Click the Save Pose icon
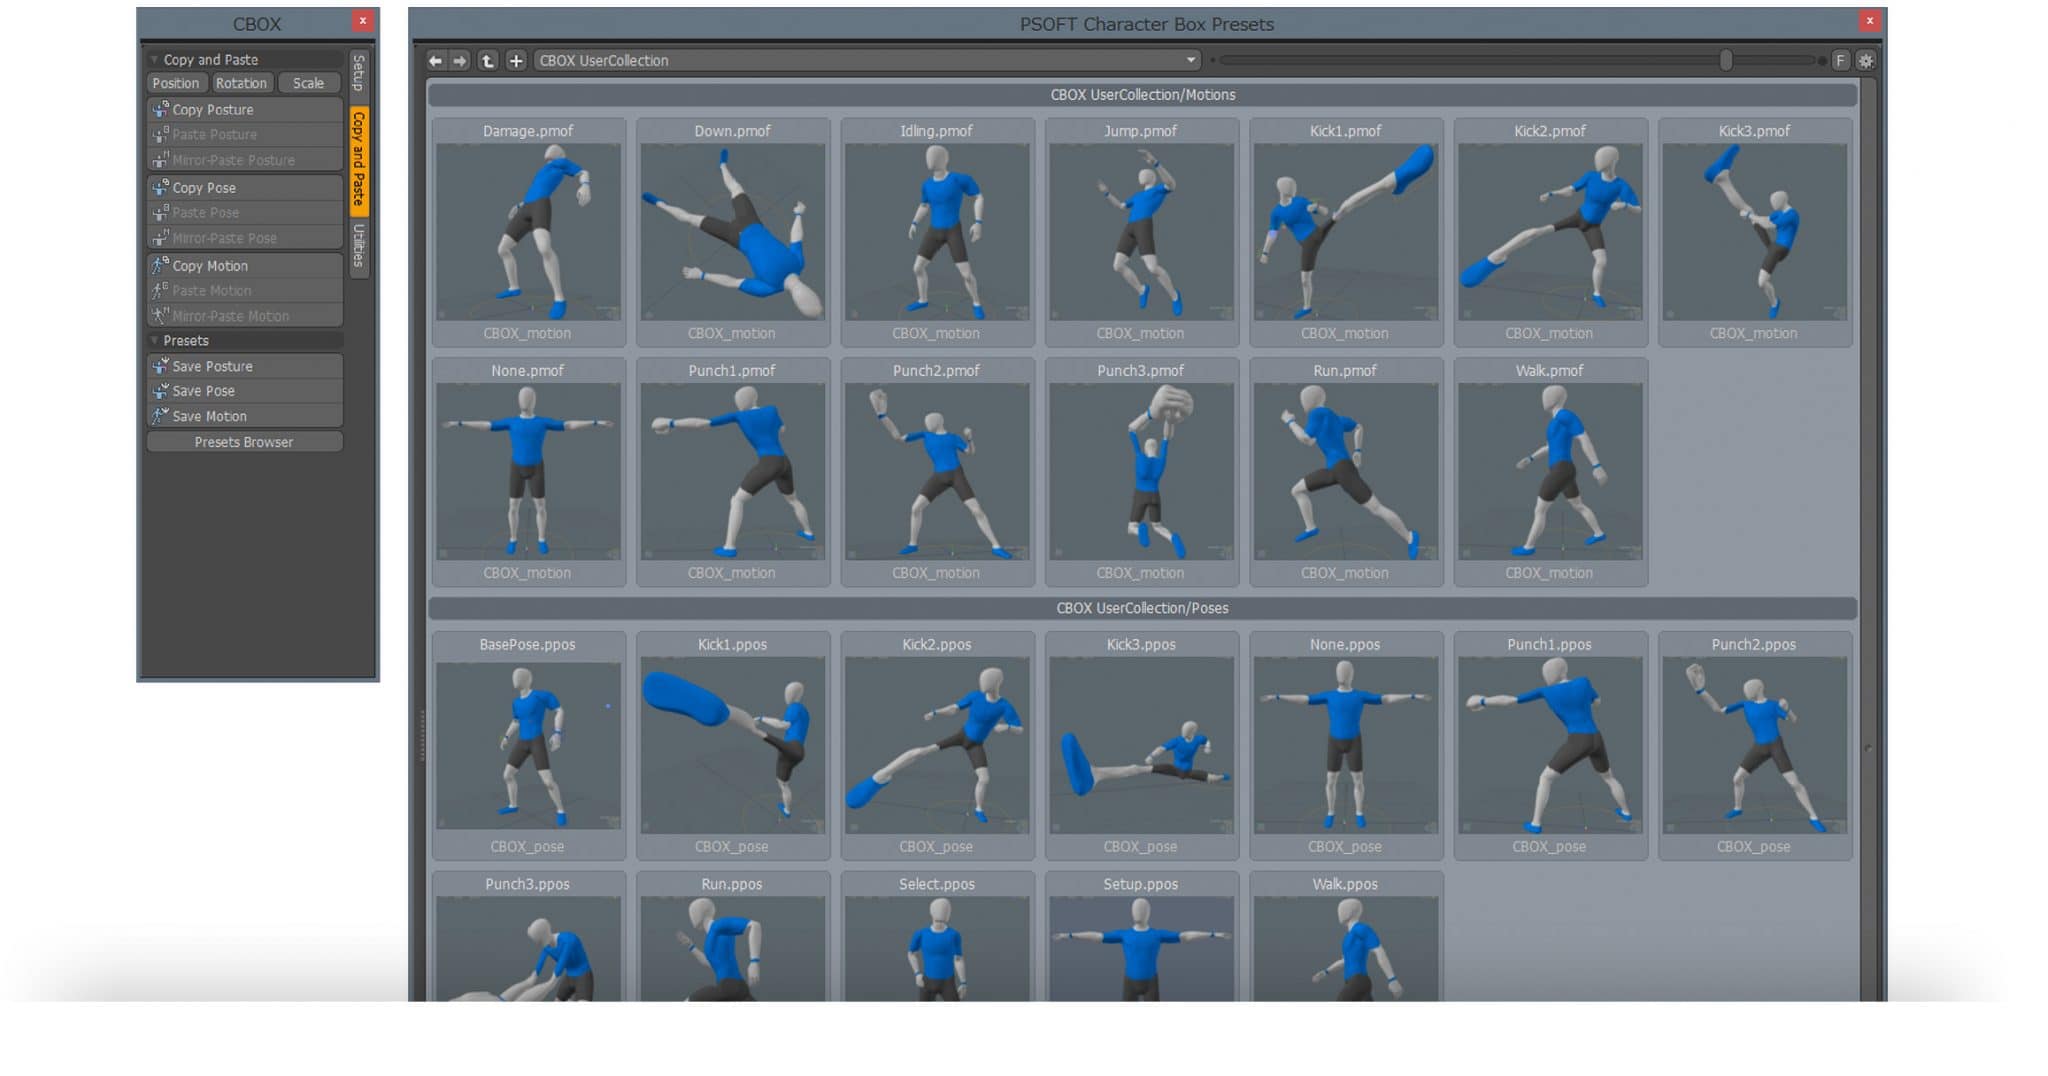Image resolution: width=2048 pixels, height=1076 pixels. [x=161, y=391]
